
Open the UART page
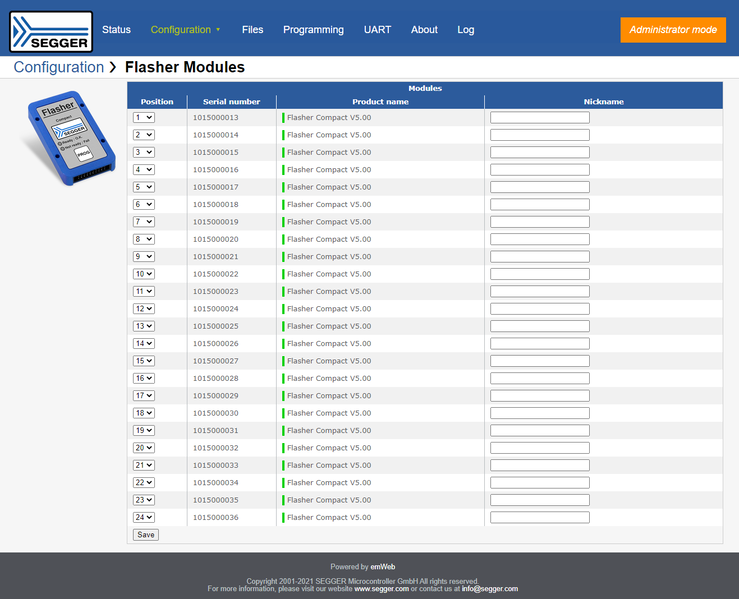[x=377, y=30]
